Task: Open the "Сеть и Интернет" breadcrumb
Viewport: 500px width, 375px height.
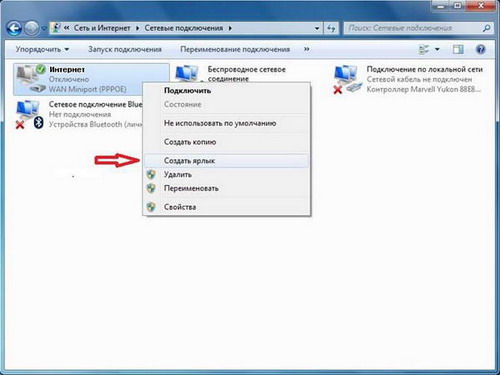Action: pos(102,28)
